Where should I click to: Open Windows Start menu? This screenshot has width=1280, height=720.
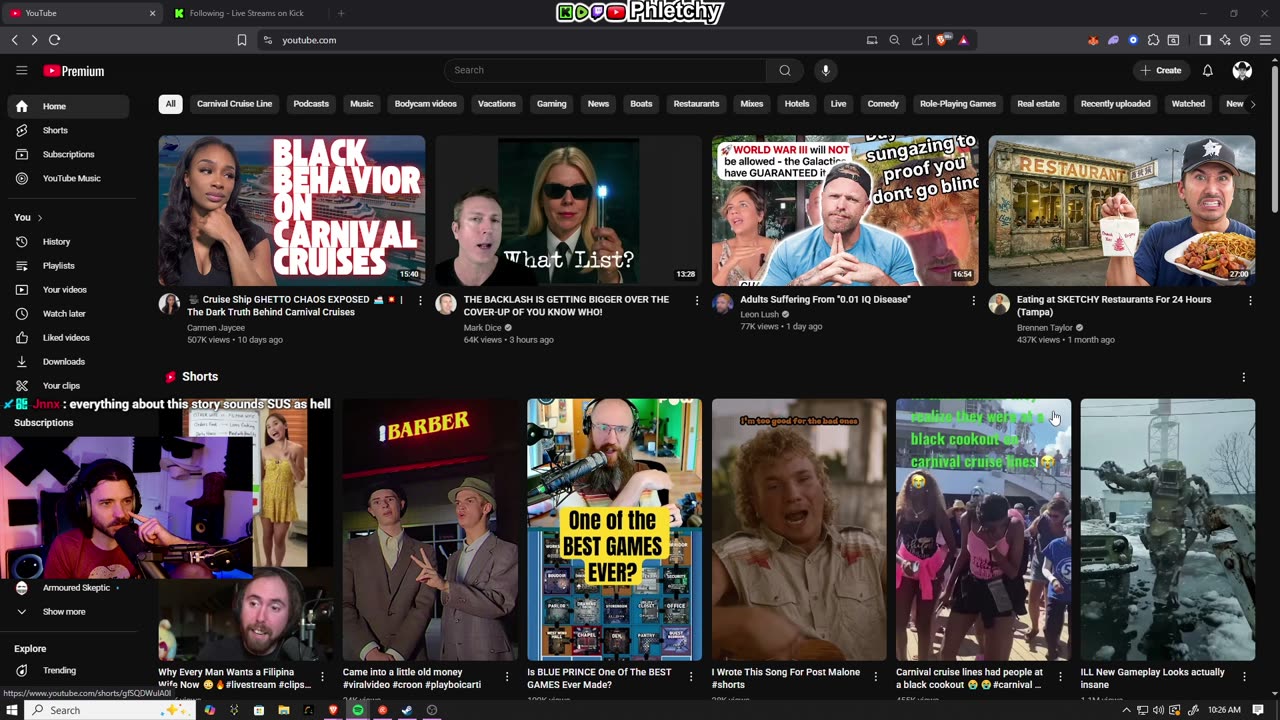click(13, 710)
